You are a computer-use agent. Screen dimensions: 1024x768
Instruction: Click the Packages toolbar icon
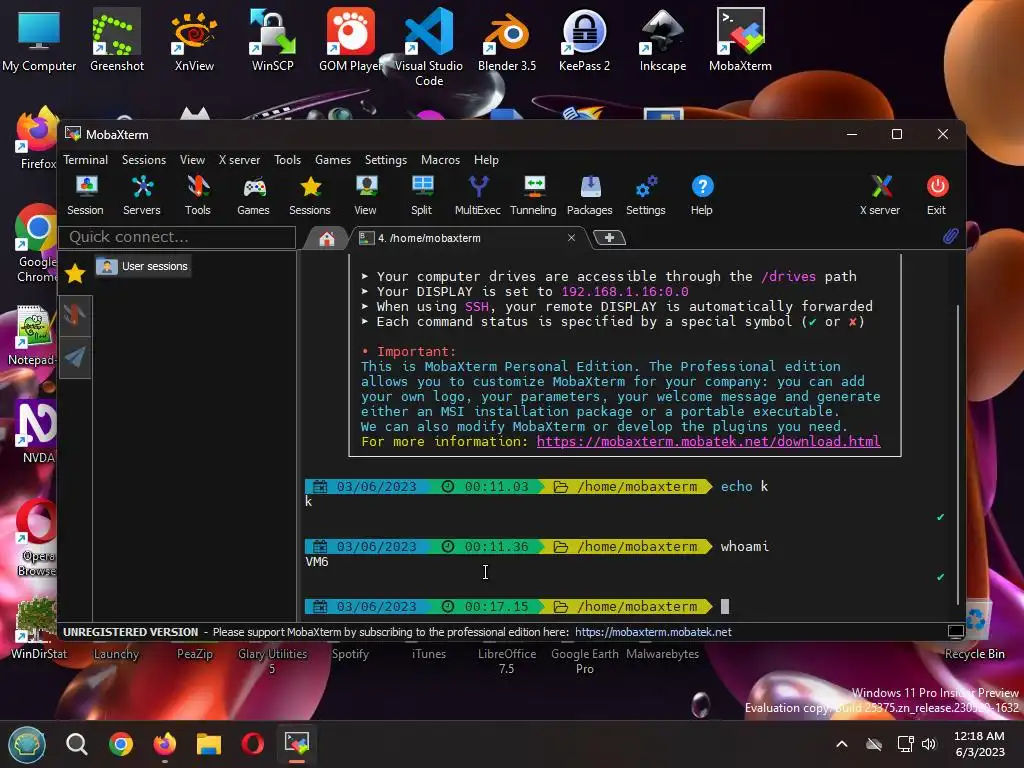pos(590,195)
